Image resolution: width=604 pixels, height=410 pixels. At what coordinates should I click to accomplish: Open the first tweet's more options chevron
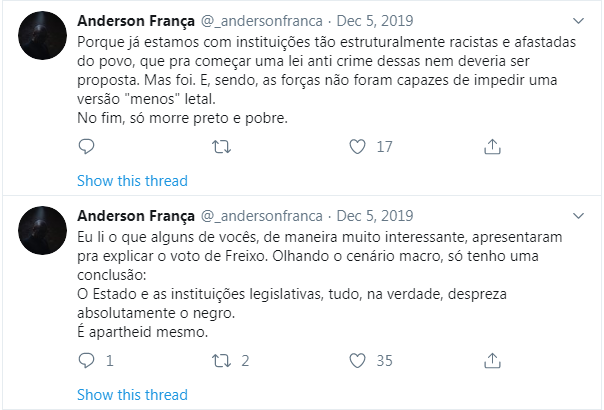click(579, 21)
